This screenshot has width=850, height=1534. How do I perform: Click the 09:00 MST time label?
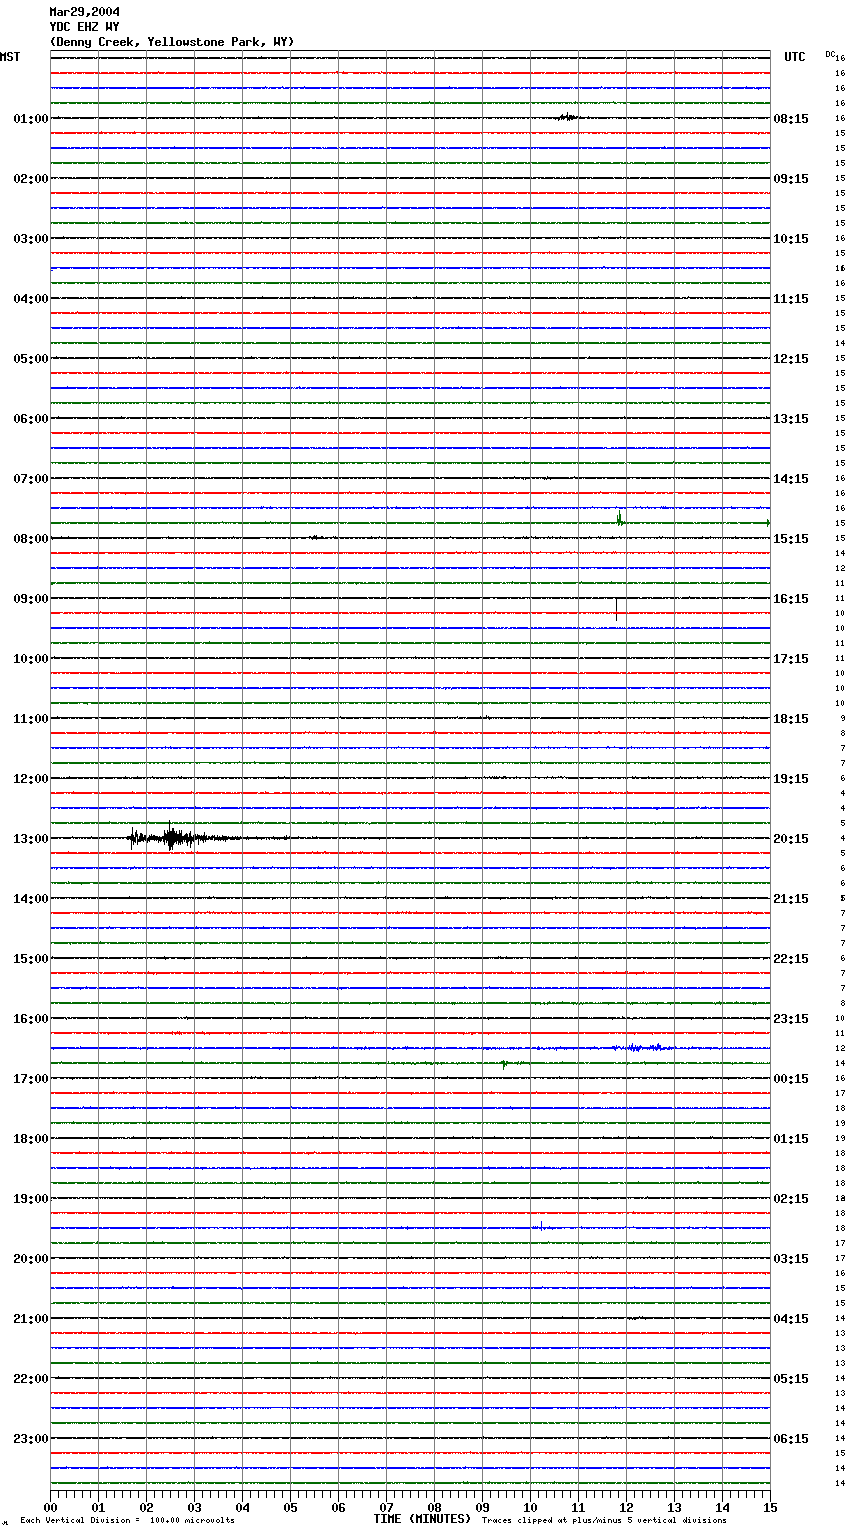(31, 599)
